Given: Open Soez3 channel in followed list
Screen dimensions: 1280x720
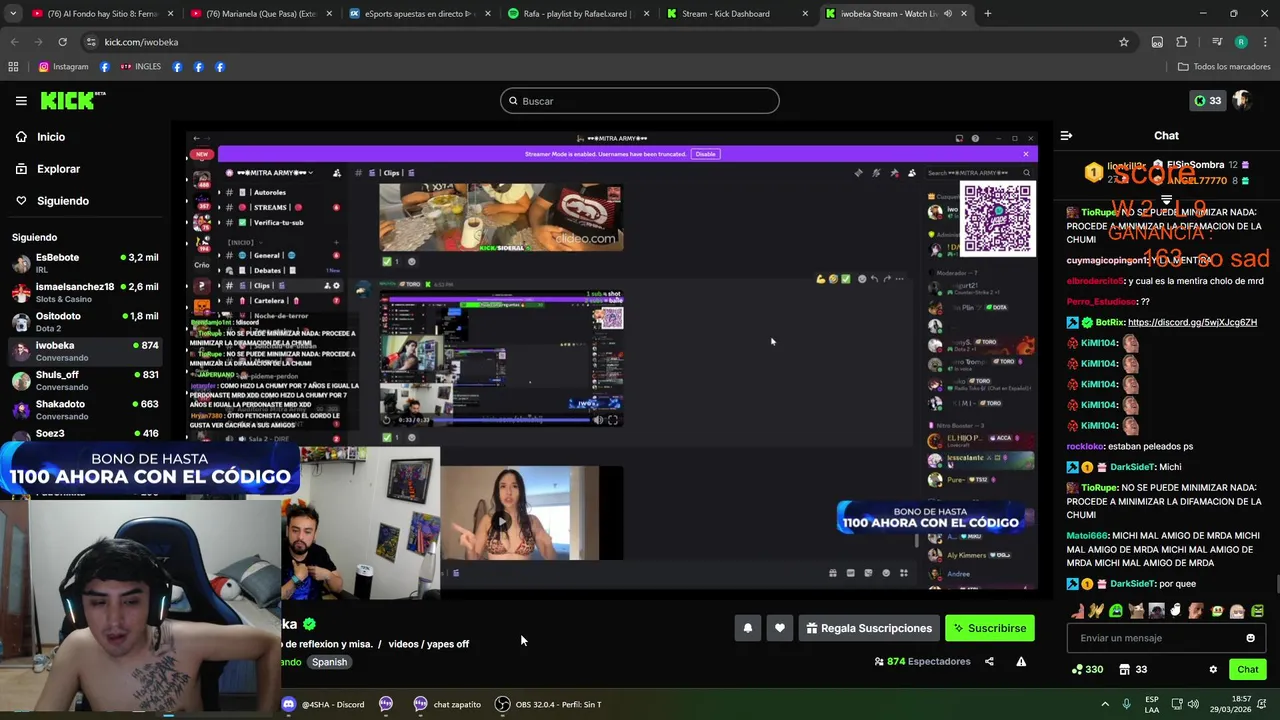Looking at the screenshot, I should click(x=86, y=434).
